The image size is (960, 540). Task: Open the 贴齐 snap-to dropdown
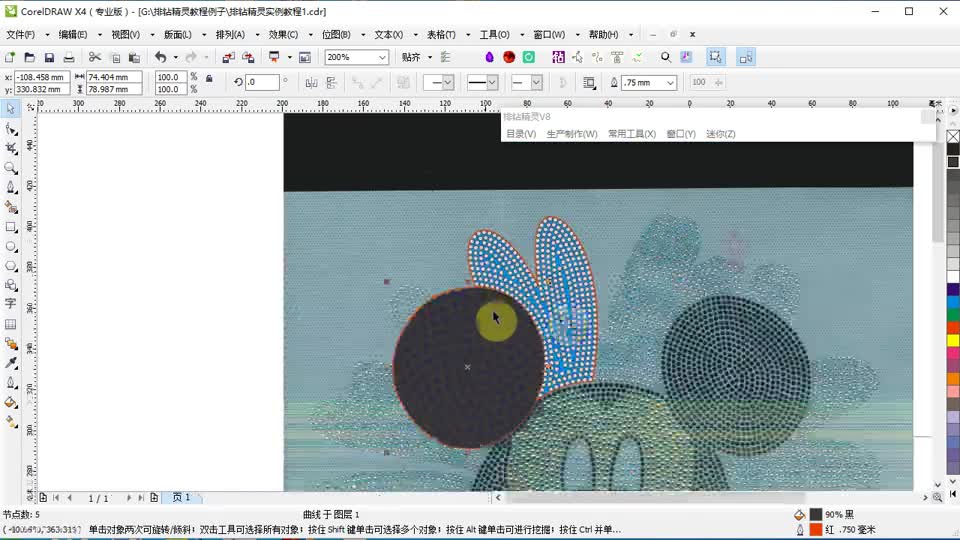[417, 58]
